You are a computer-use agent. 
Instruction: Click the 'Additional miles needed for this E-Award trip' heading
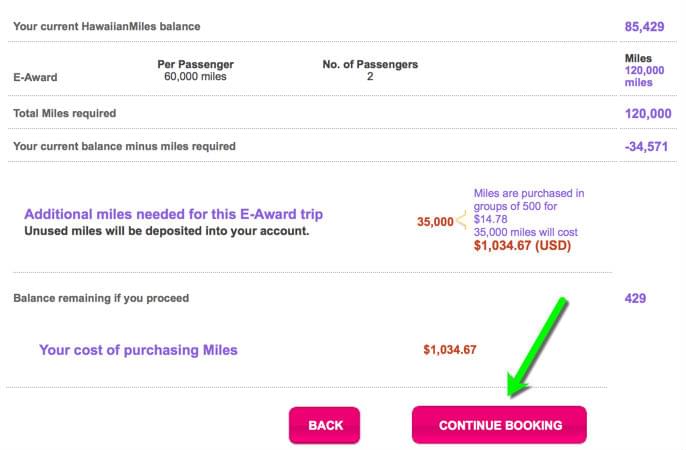(x=174, y=214)
